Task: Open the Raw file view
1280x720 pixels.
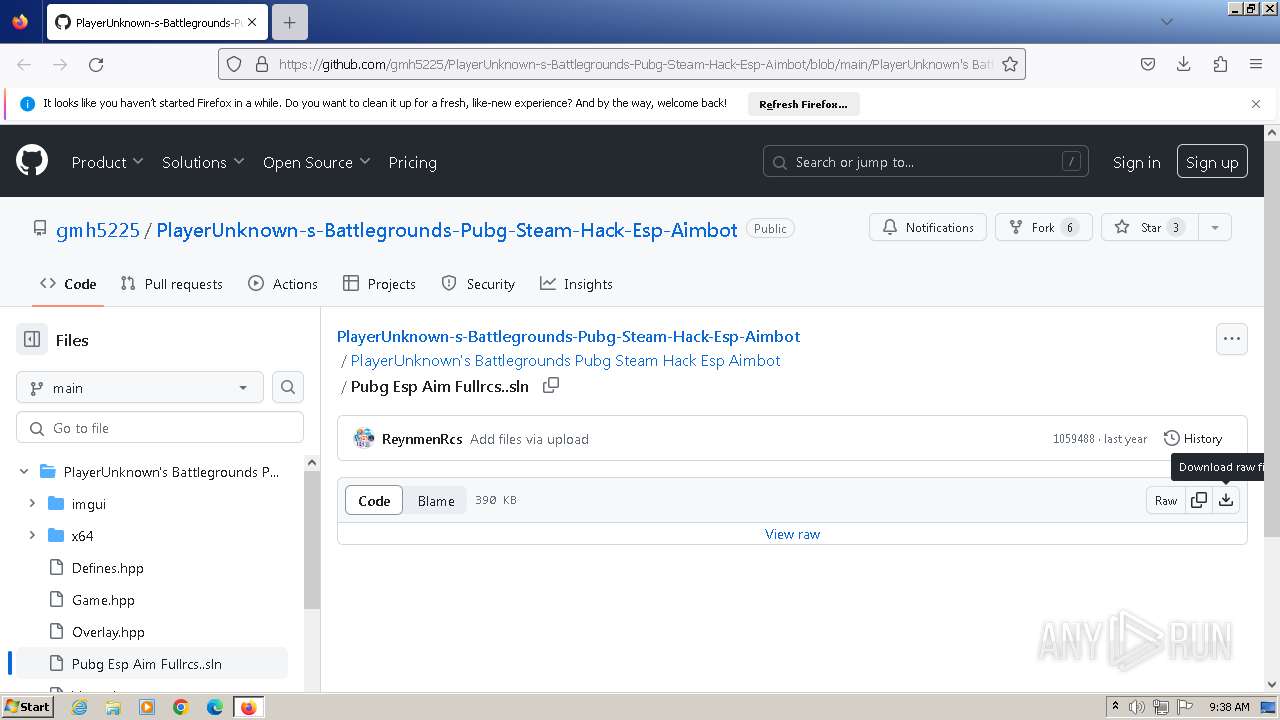Action: tap(1166, 500)
